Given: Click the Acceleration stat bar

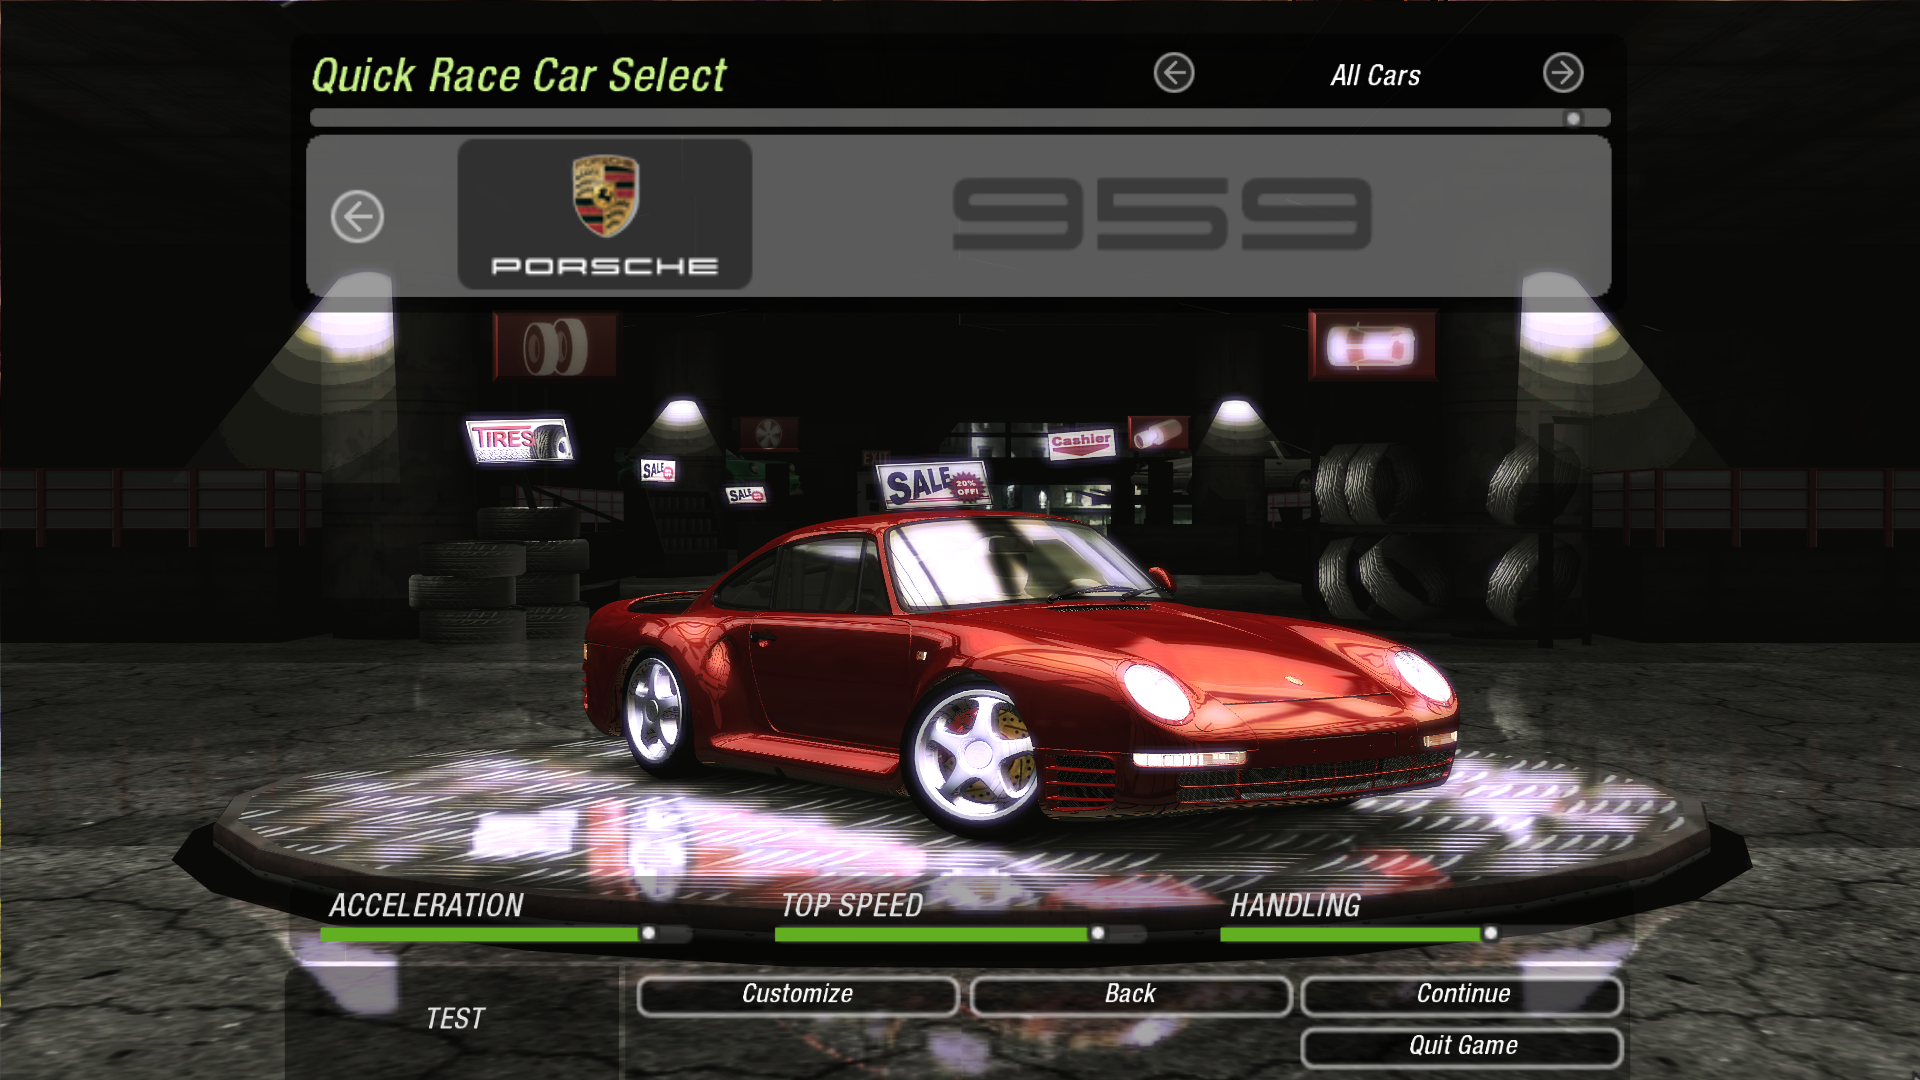Looking at the screenshot, I should tap(505, 934).
